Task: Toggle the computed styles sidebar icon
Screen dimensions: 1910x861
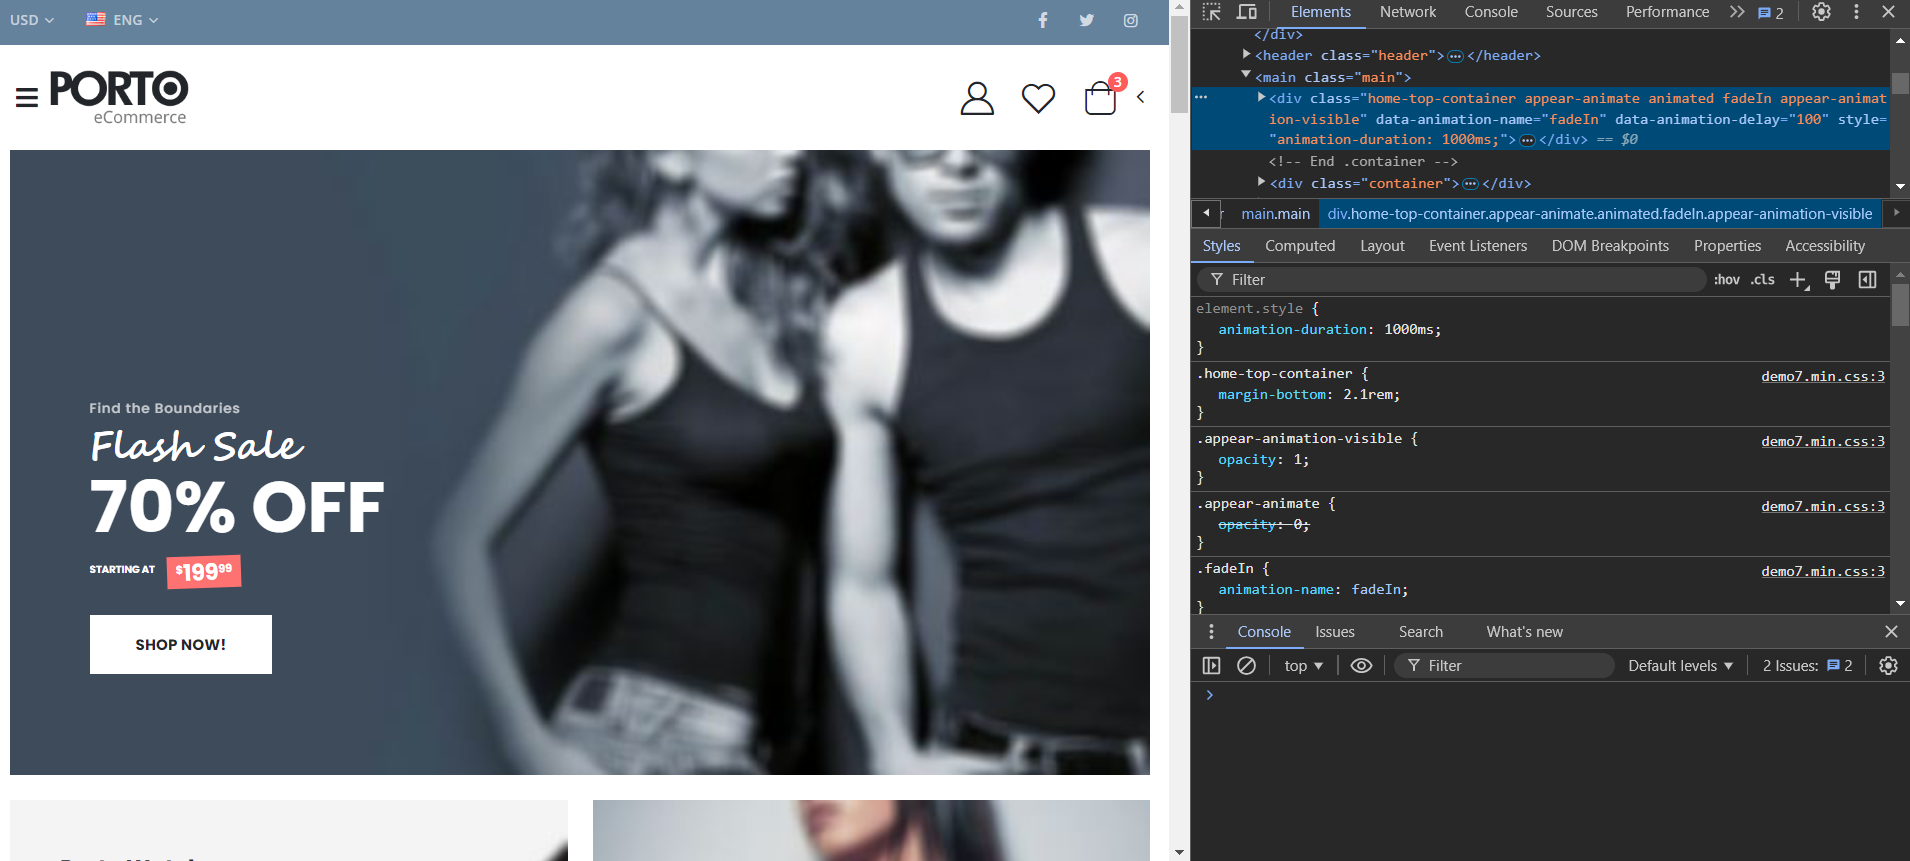Action: pos(1867,280)
